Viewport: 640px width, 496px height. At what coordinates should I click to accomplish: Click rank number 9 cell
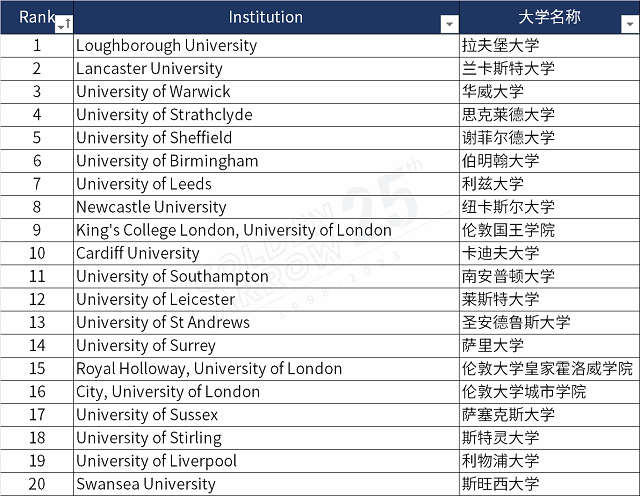tap(37, 230)
